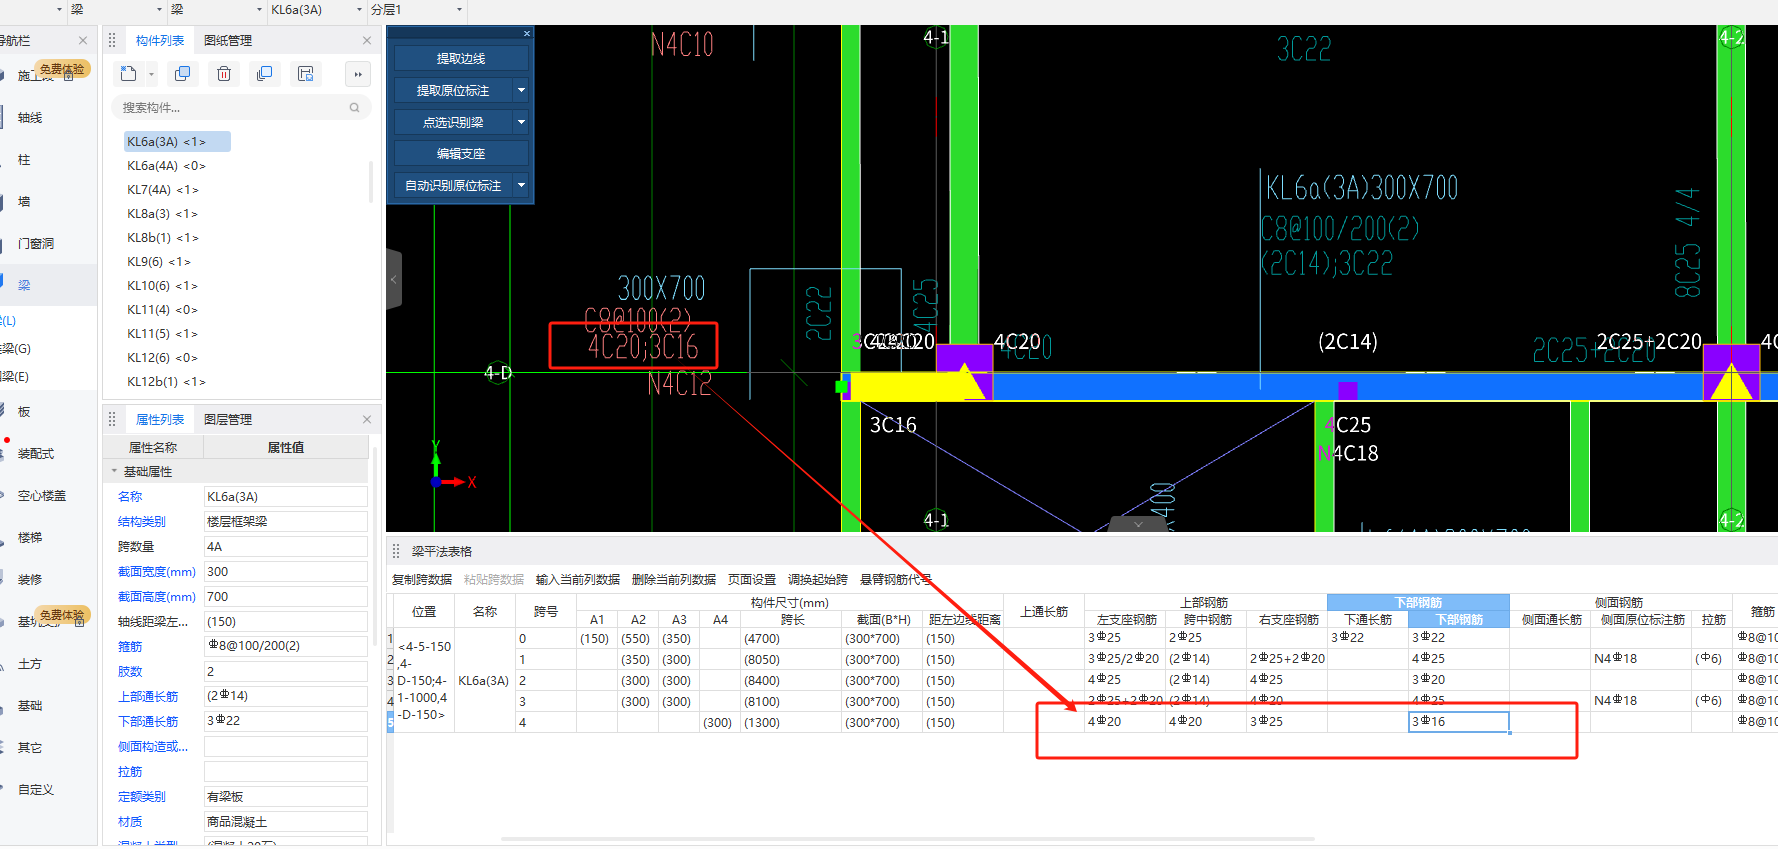Click the delete component trash icon

click(x=224, y=74)
